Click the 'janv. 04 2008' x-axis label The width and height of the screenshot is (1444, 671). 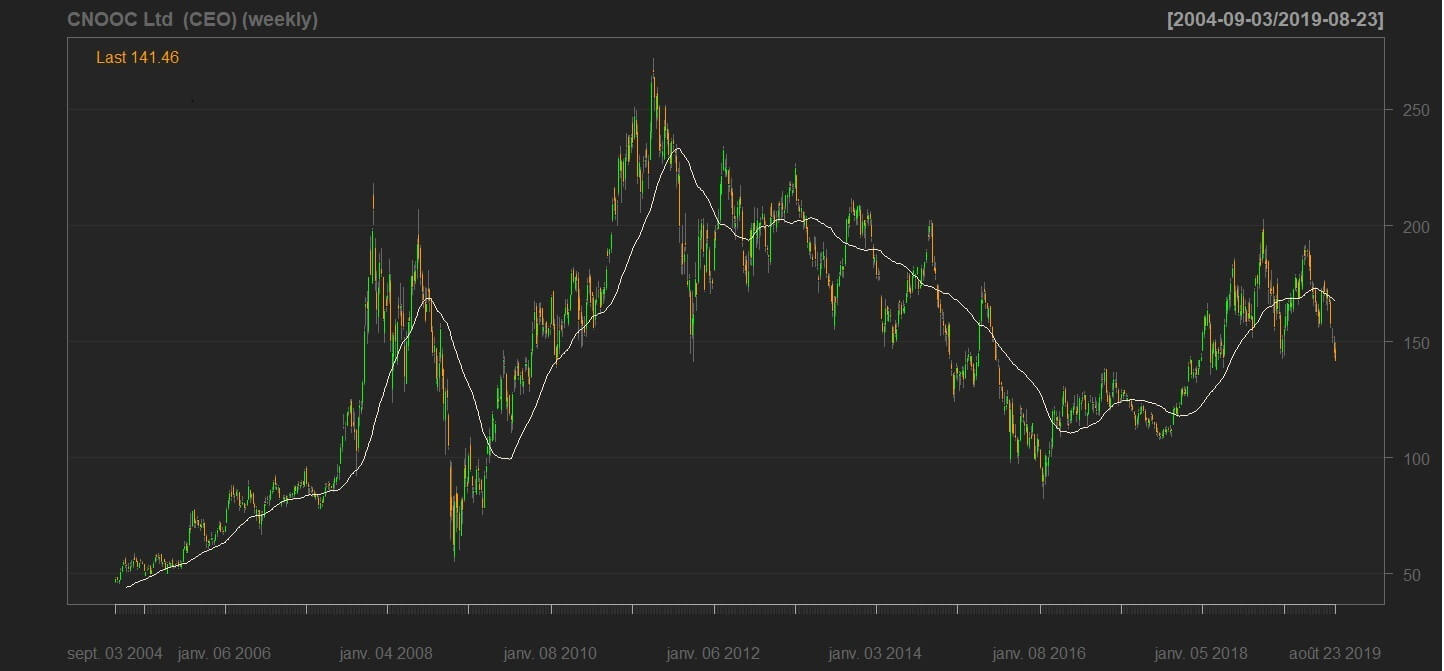tap(386, 654)
